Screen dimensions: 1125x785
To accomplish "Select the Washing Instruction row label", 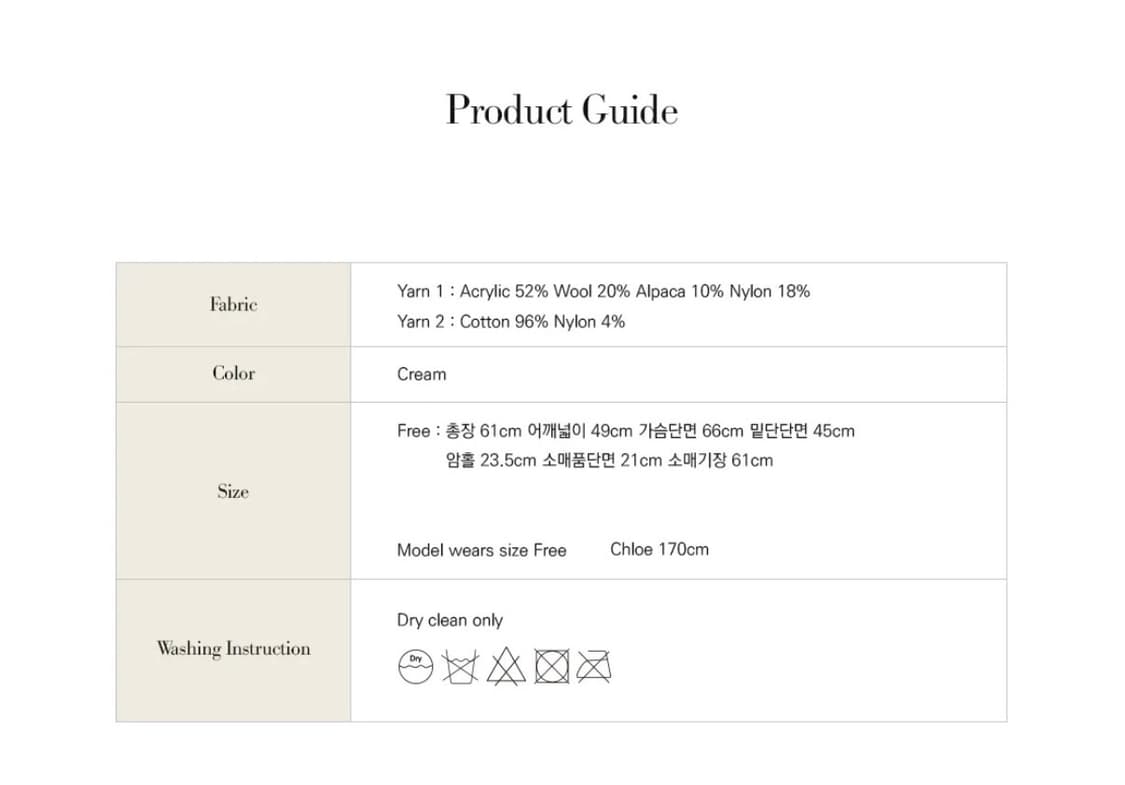I will coord(233,649).
